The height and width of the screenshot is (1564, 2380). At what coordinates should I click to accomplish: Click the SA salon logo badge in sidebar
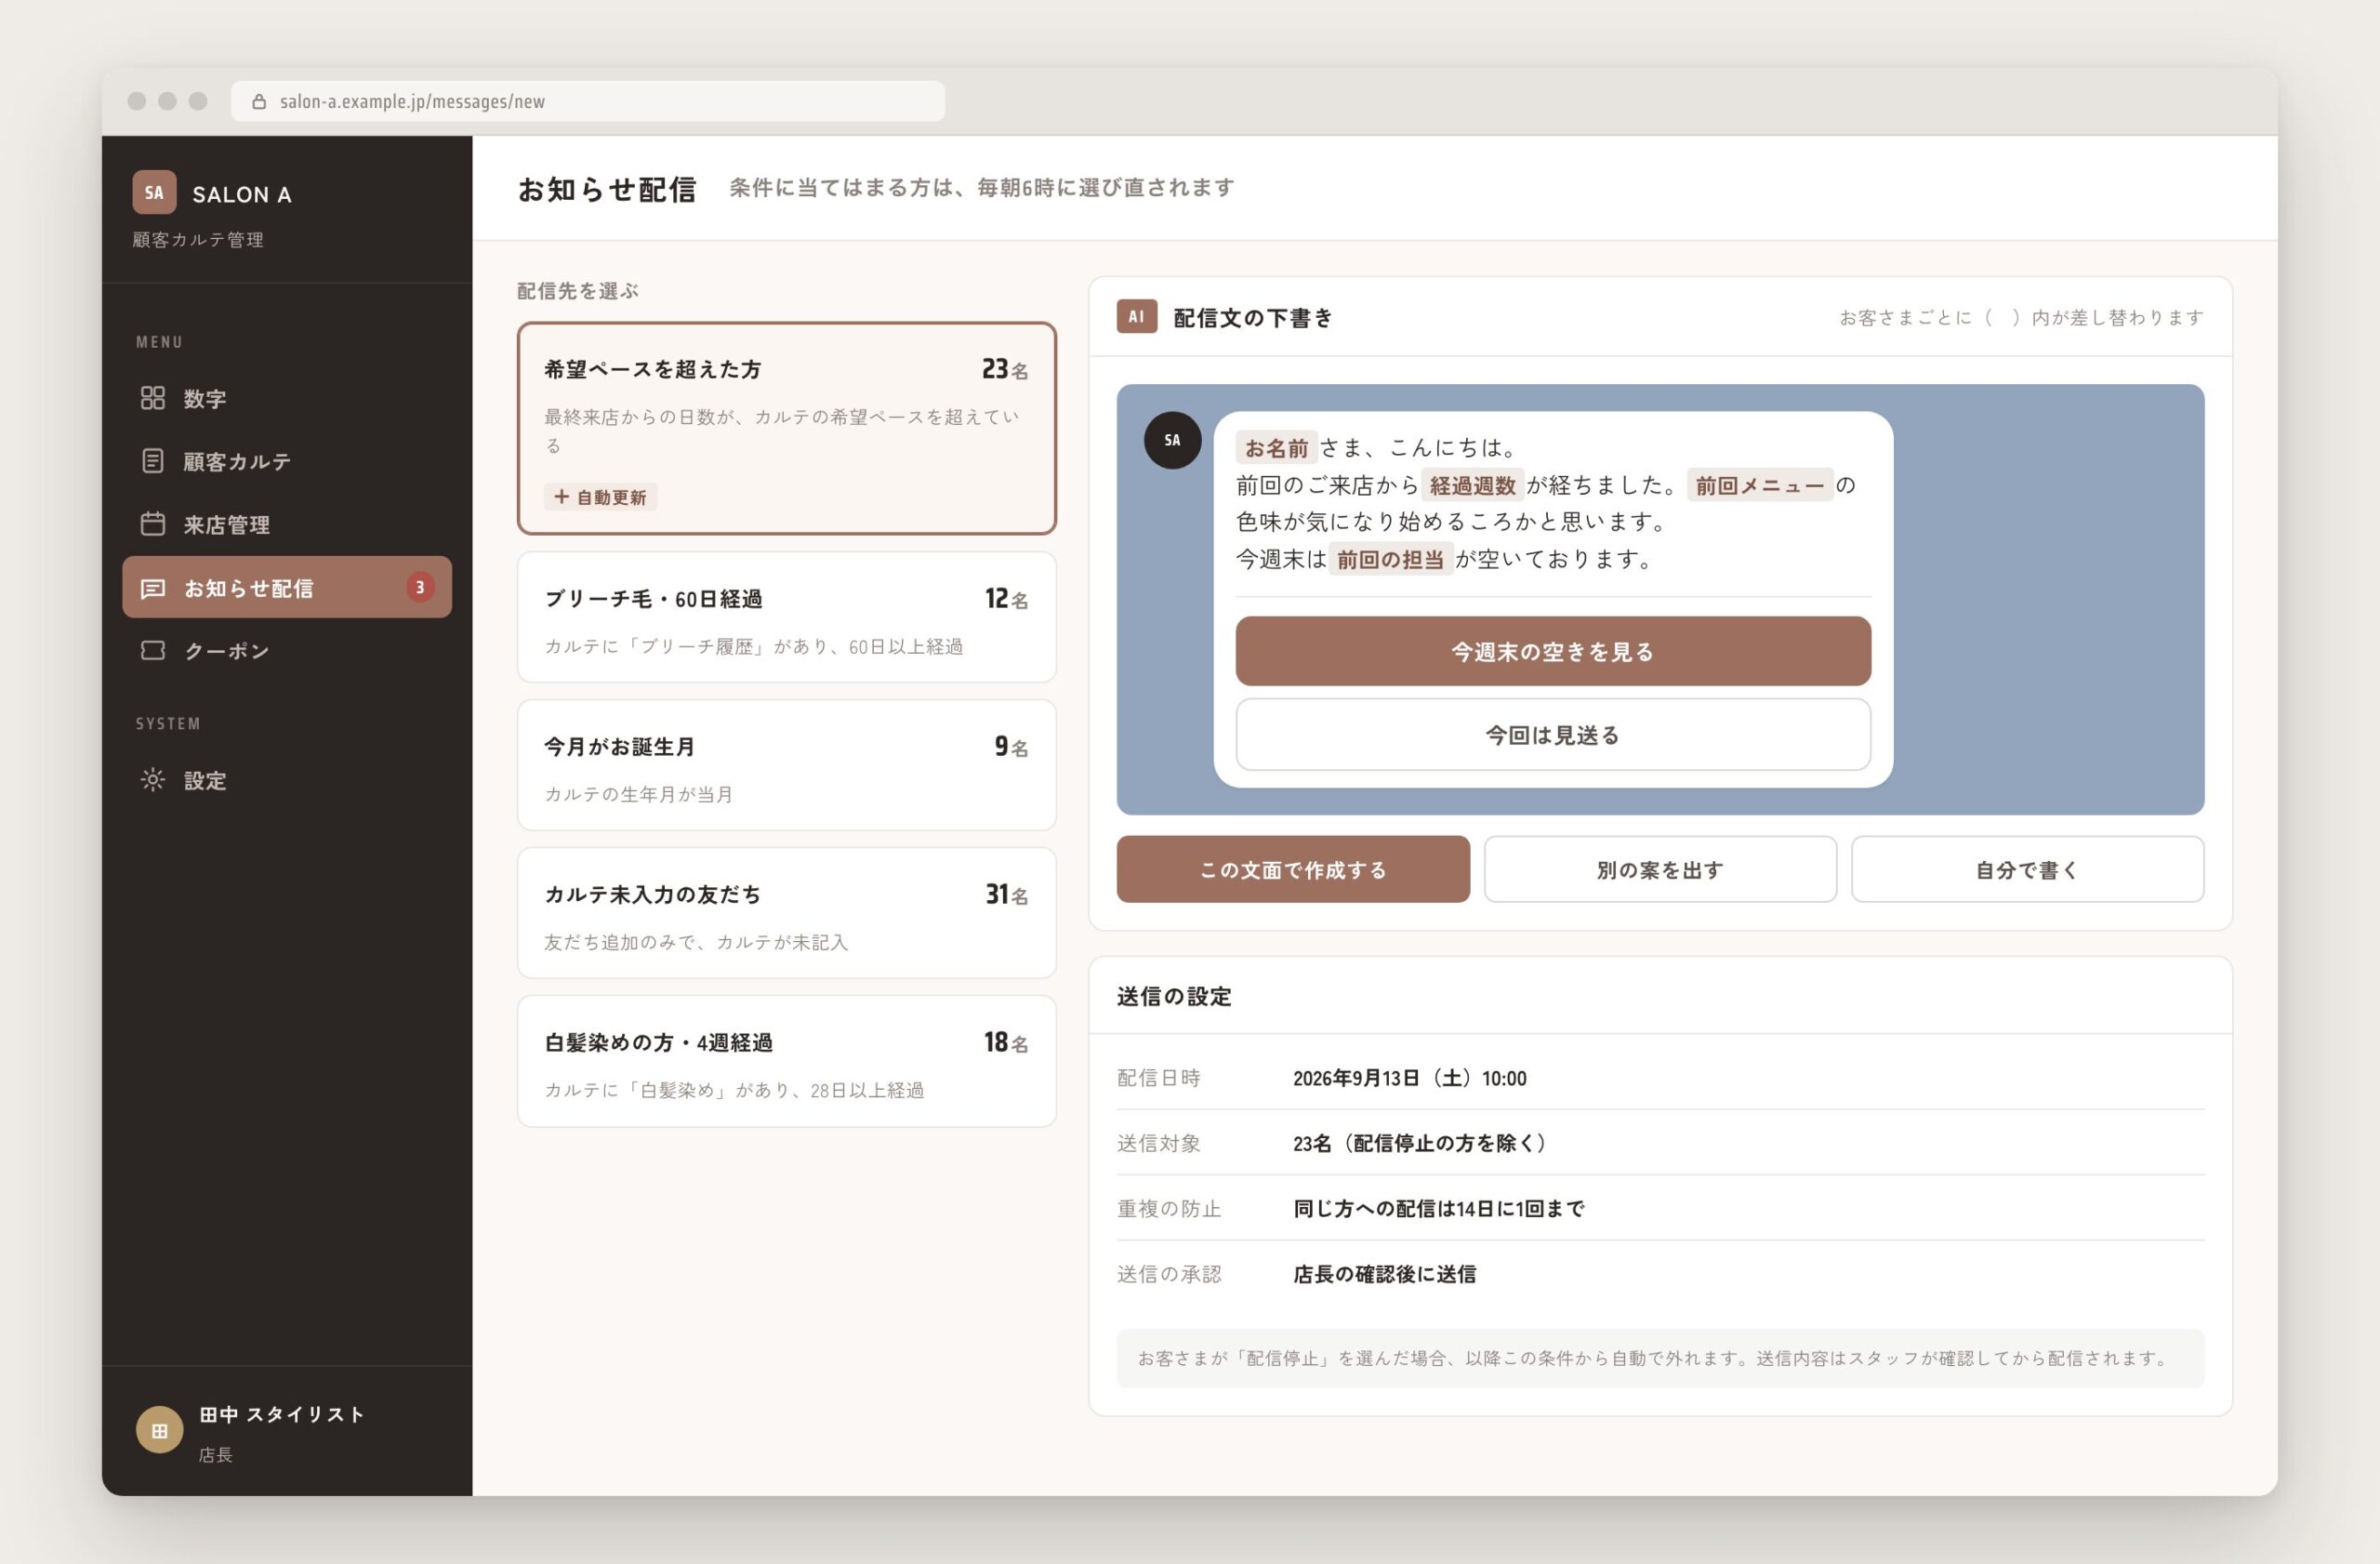click(x=154, y=192)
